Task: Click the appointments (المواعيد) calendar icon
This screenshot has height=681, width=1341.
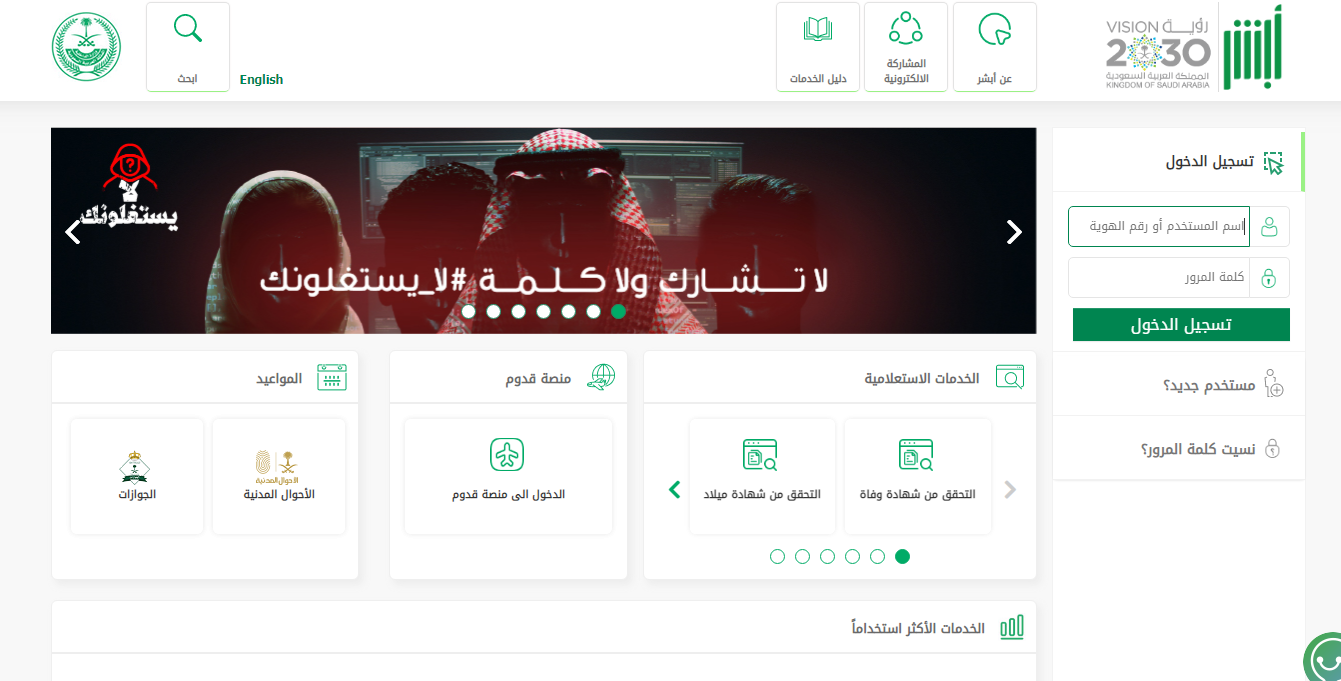Action: point(332,378)
